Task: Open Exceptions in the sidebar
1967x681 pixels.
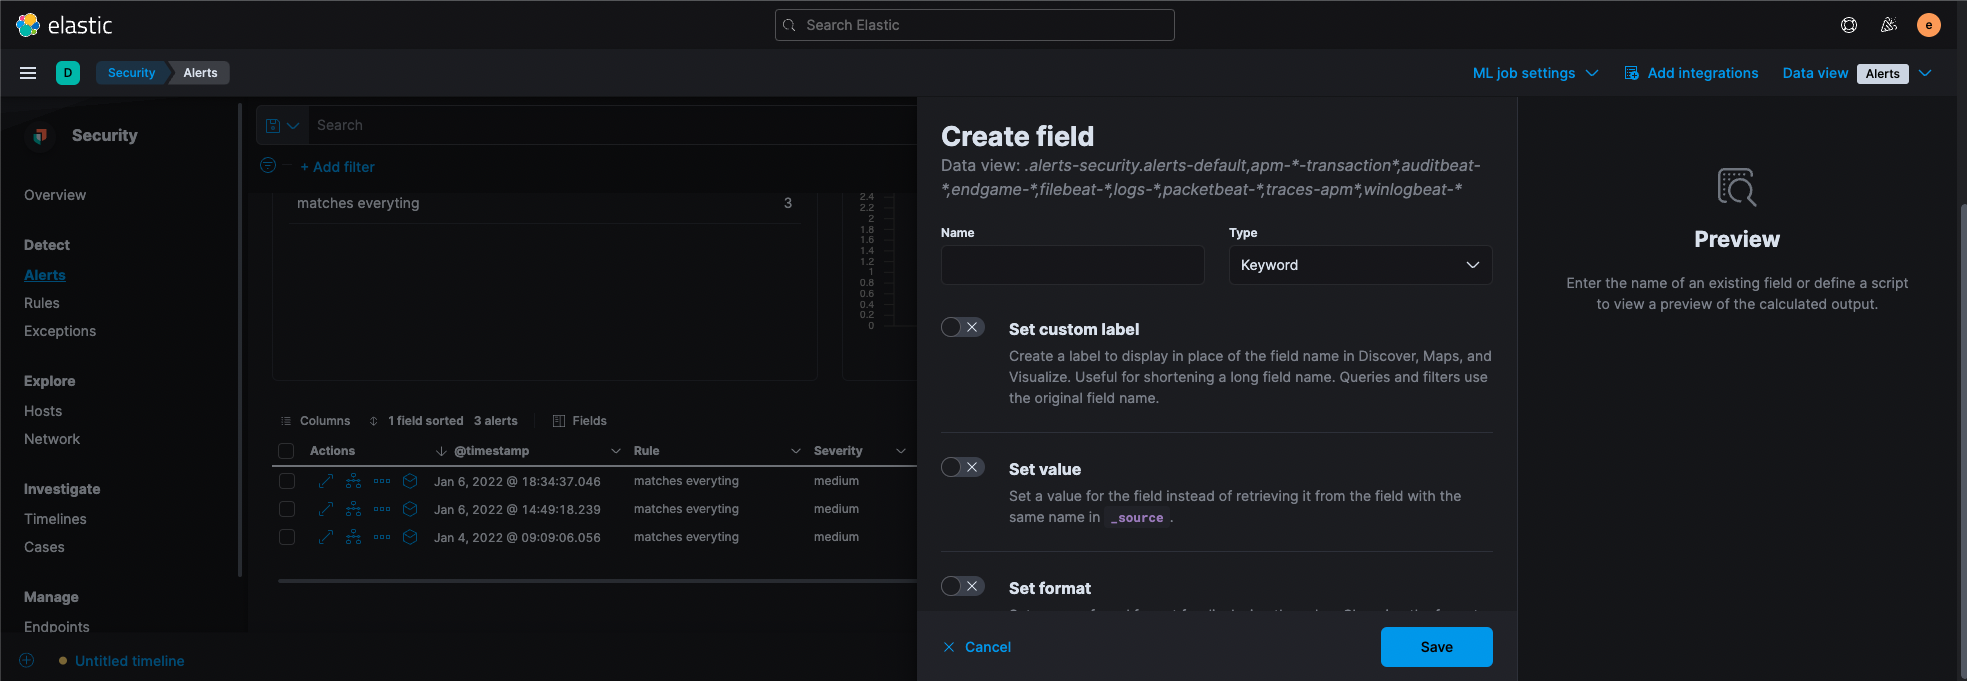Action: point(60,331)
